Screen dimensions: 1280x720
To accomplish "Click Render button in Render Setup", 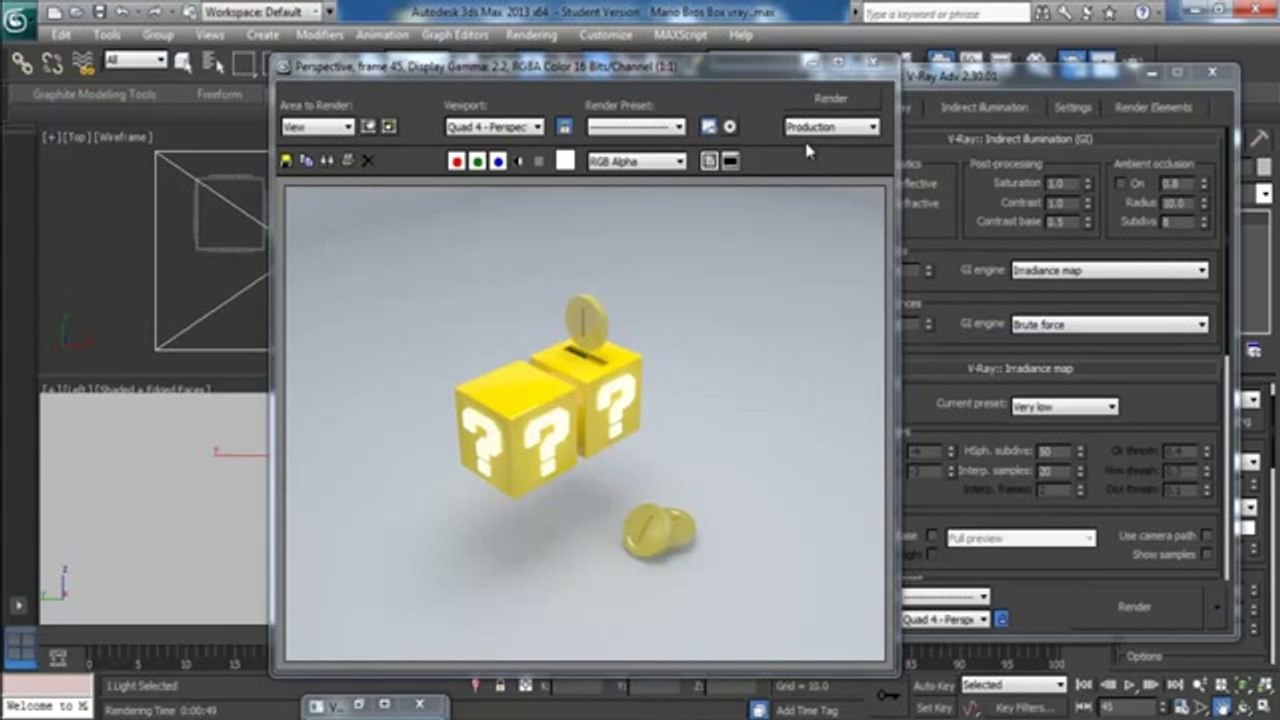I will tap(1134, 607).
